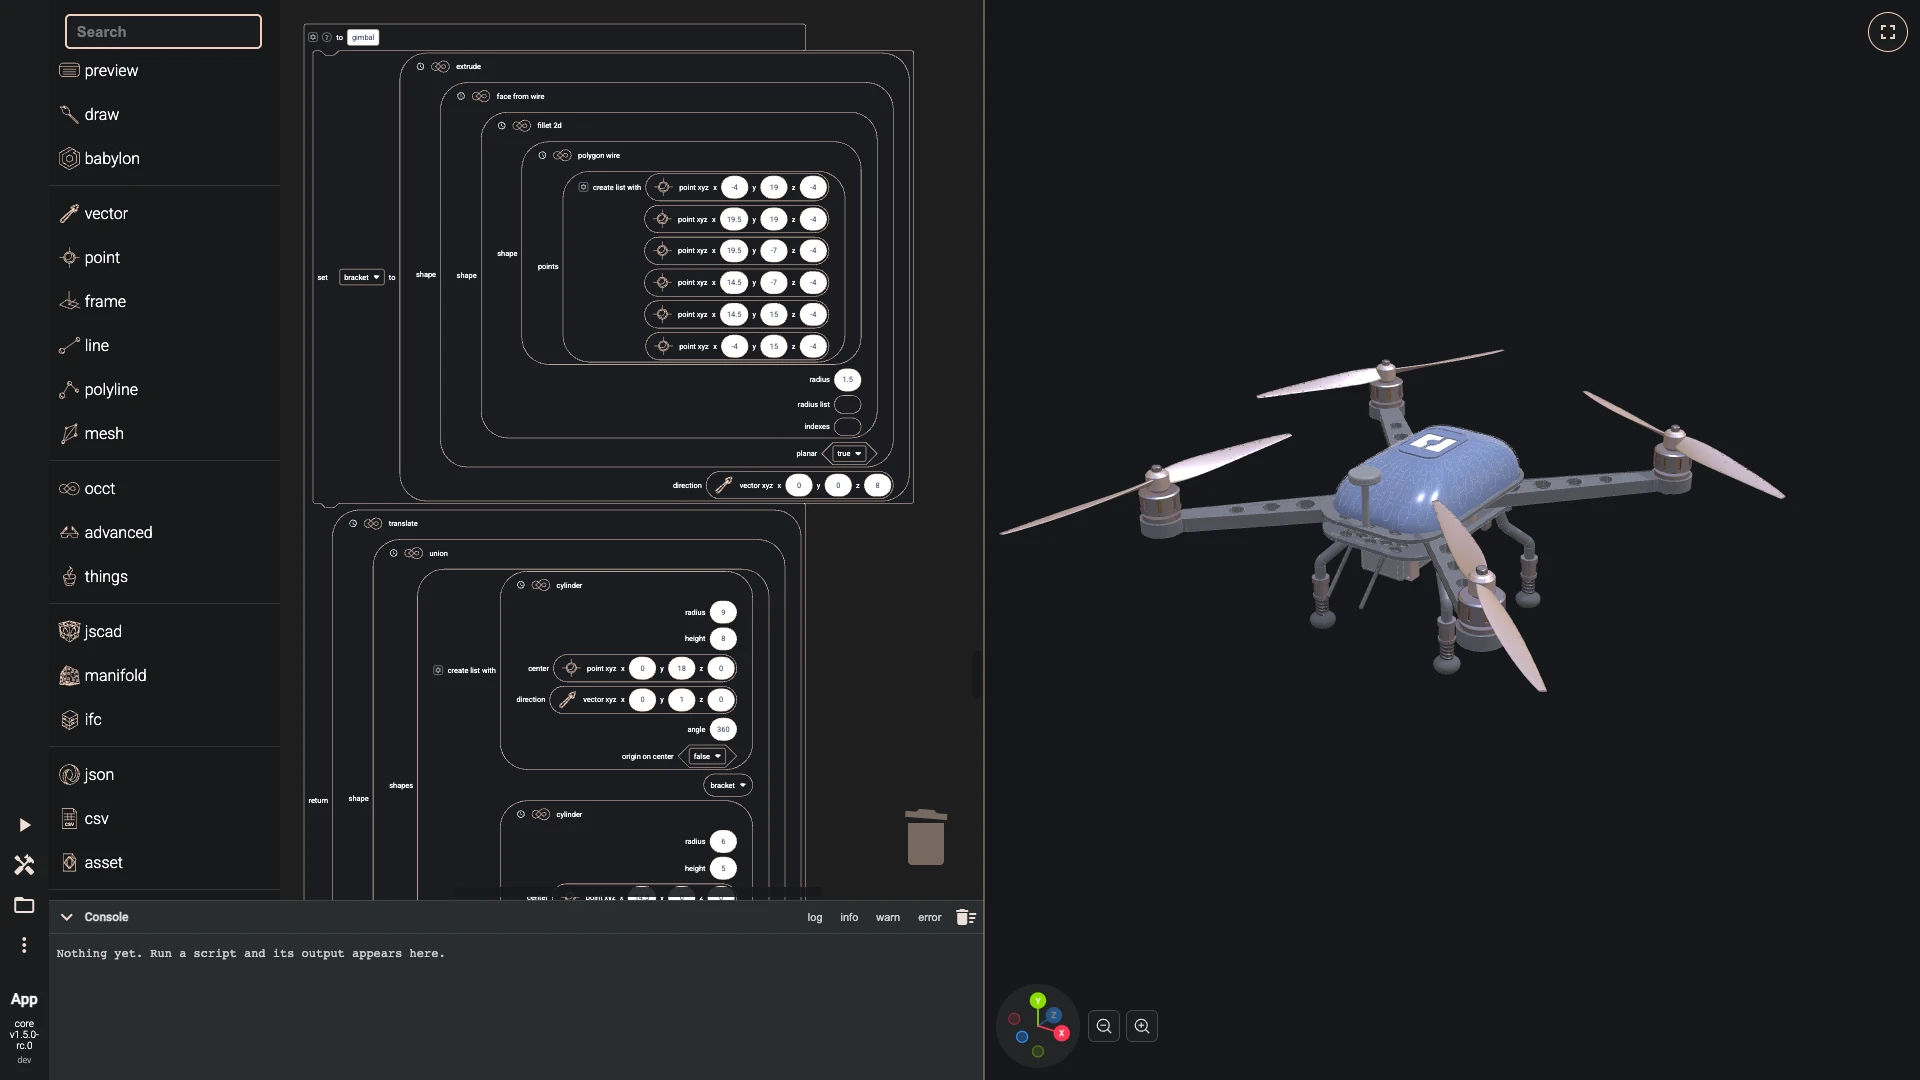Run the script with play button

pos(24,825)
